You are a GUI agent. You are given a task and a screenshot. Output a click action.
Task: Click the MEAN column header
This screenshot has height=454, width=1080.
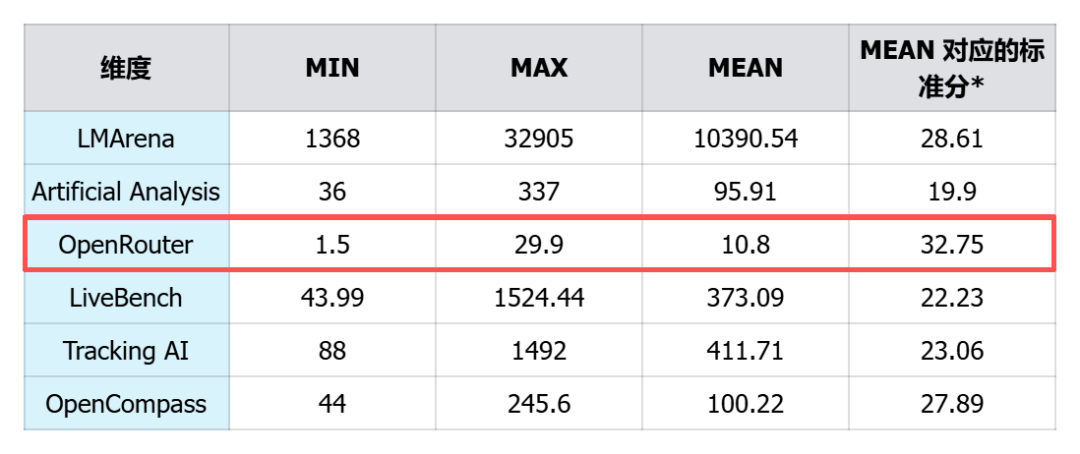745,68
